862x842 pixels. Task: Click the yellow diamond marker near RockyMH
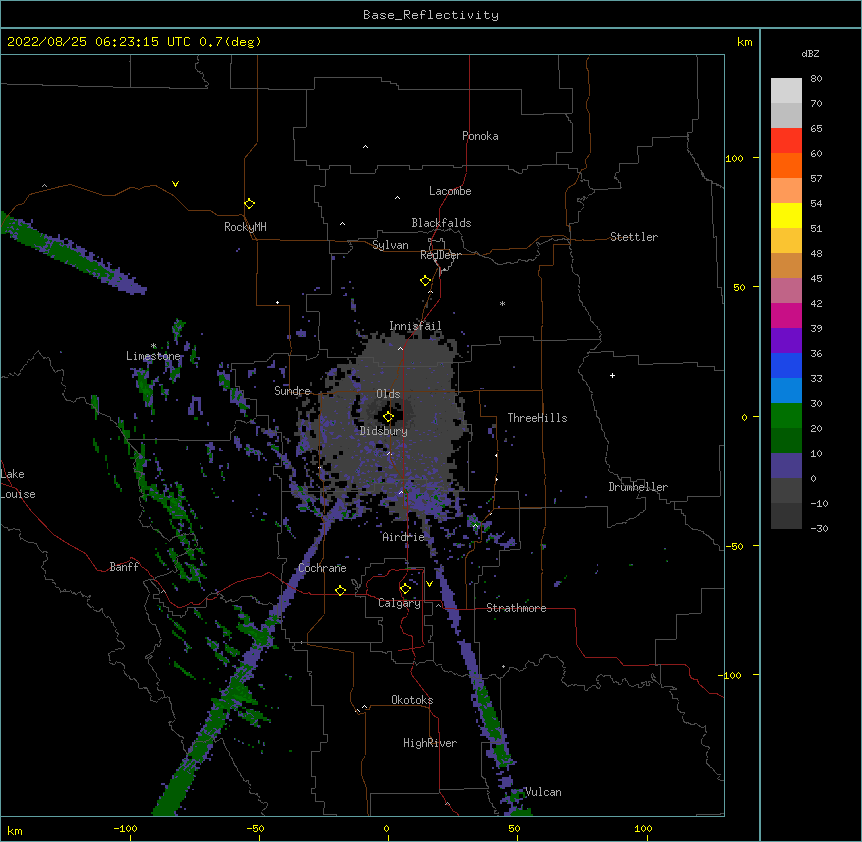[249, 204]
